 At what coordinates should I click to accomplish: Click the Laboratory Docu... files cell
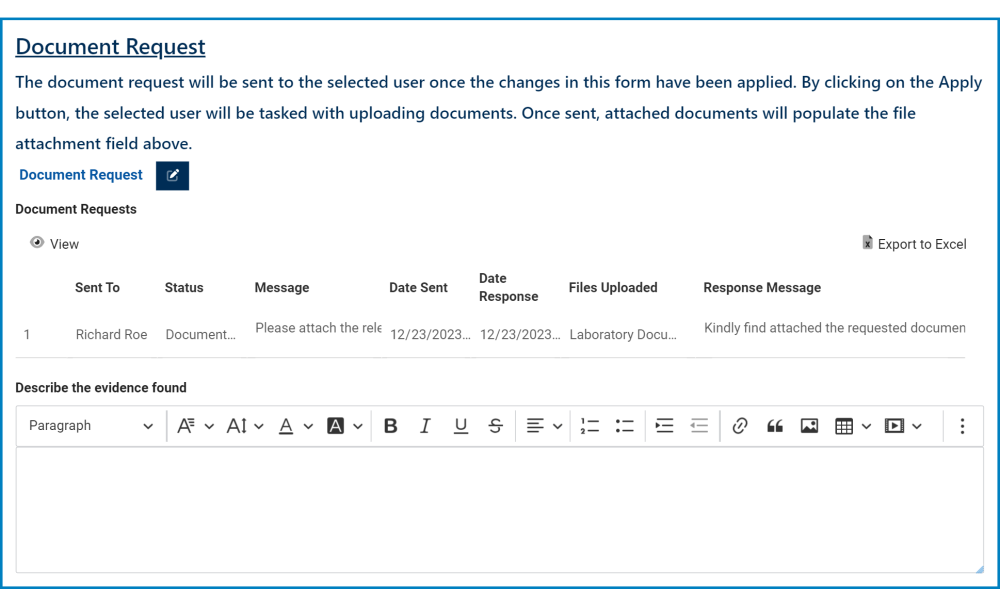pos(623,335)
